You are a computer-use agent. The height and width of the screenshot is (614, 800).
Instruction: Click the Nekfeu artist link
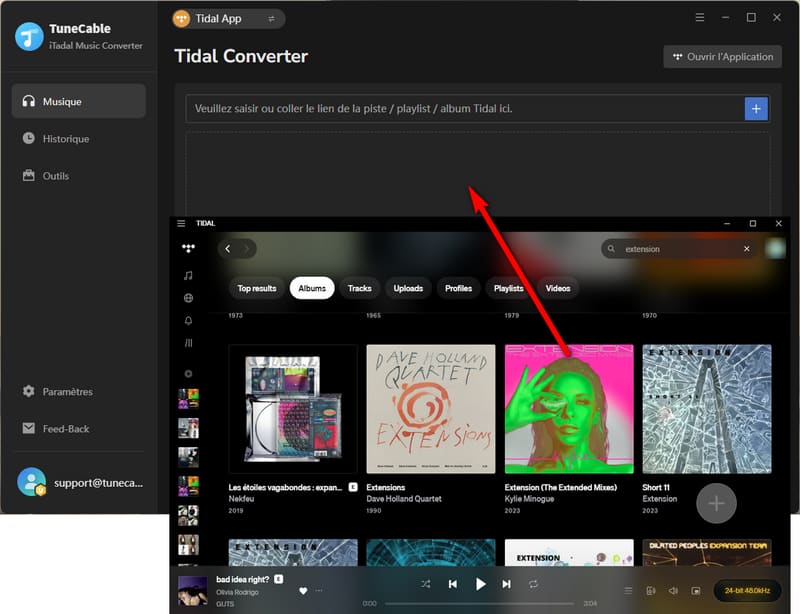(x=241, y=499)
